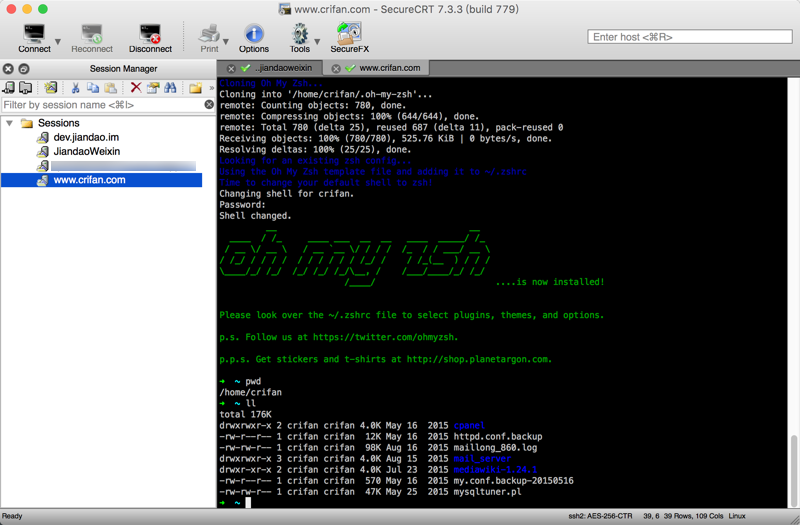Click the Ready status text
This screenshot has height=525, width=800.
12,516
